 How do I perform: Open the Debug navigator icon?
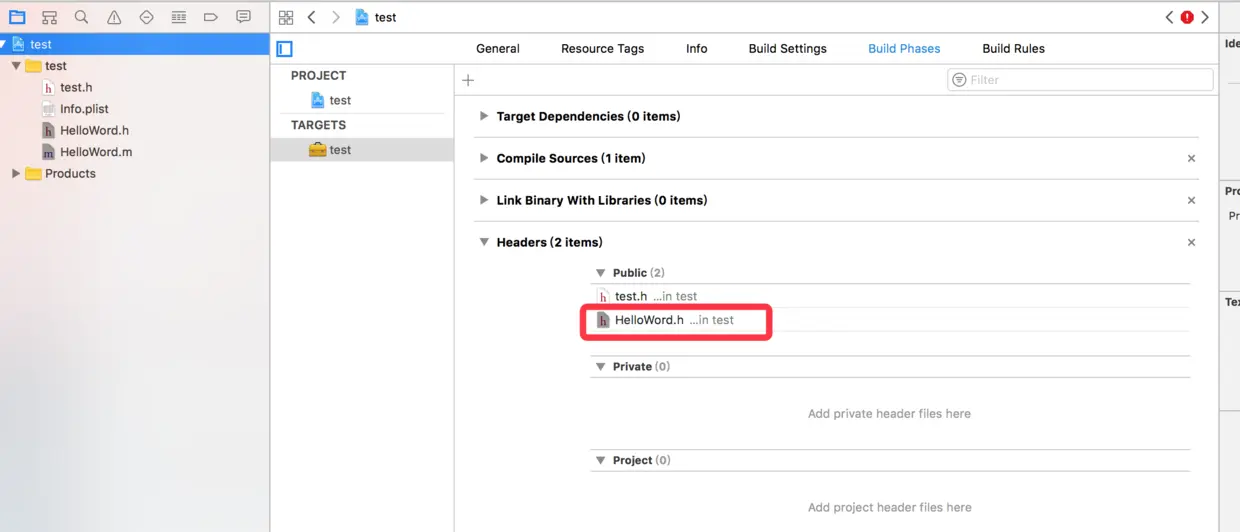(x=178, y=17)
